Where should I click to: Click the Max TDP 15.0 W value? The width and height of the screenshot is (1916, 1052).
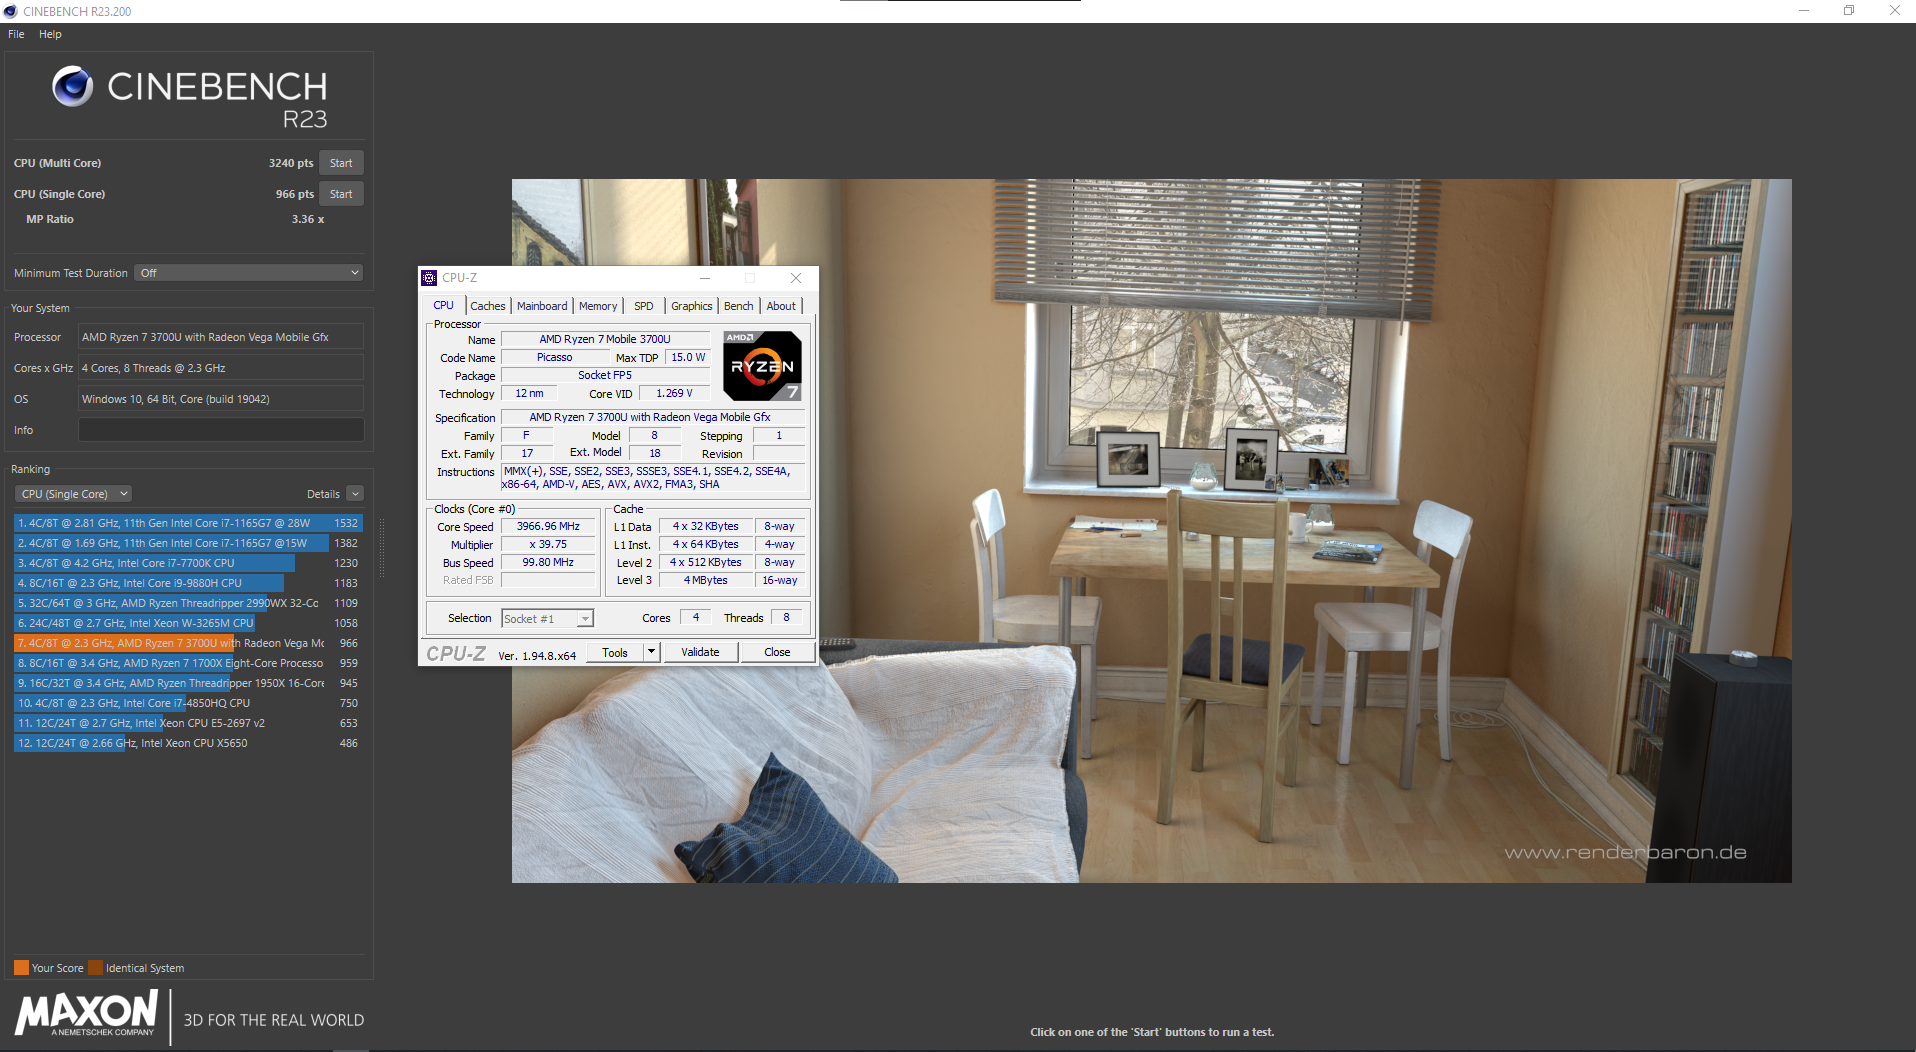pos(688,357)
